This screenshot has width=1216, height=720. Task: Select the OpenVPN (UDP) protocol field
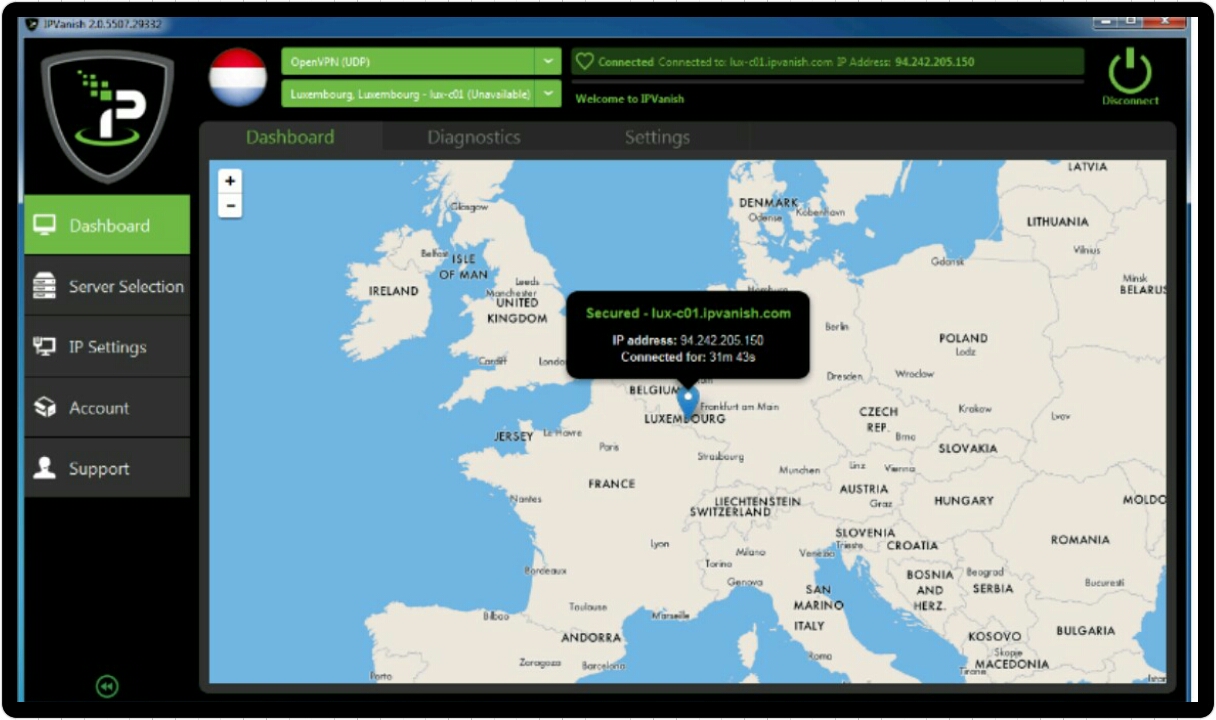click(x=409, y=62)
